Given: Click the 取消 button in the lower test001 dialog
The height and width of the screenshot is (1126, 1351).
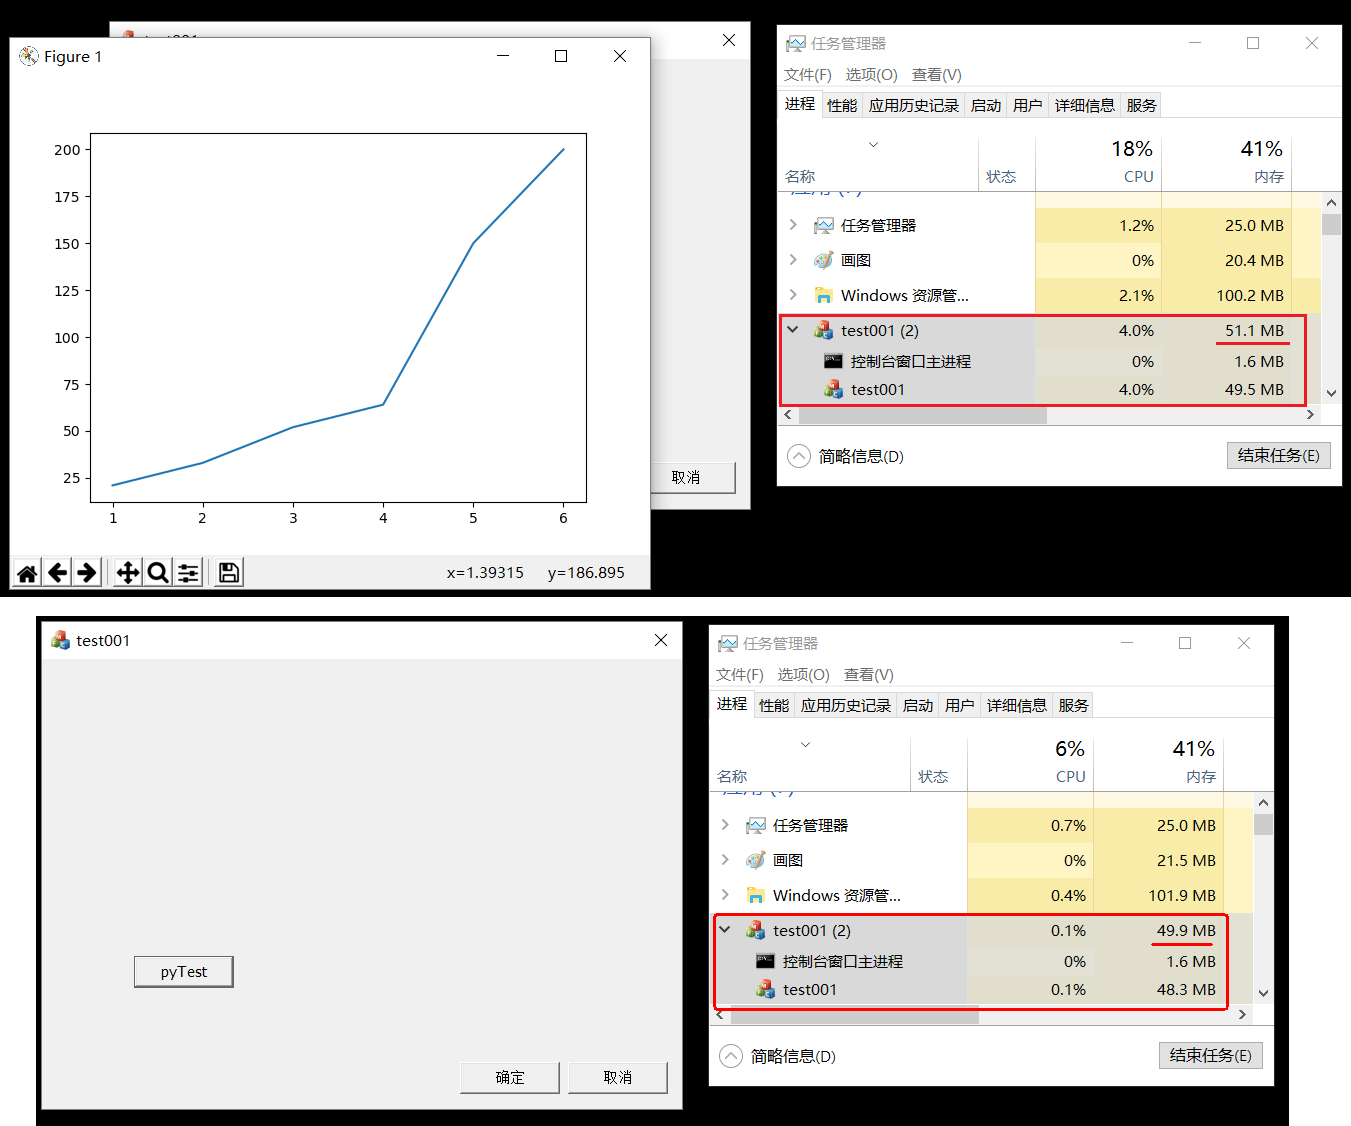Looking at the screenshot, I should pyautogui.click(x=618, y=1078).
